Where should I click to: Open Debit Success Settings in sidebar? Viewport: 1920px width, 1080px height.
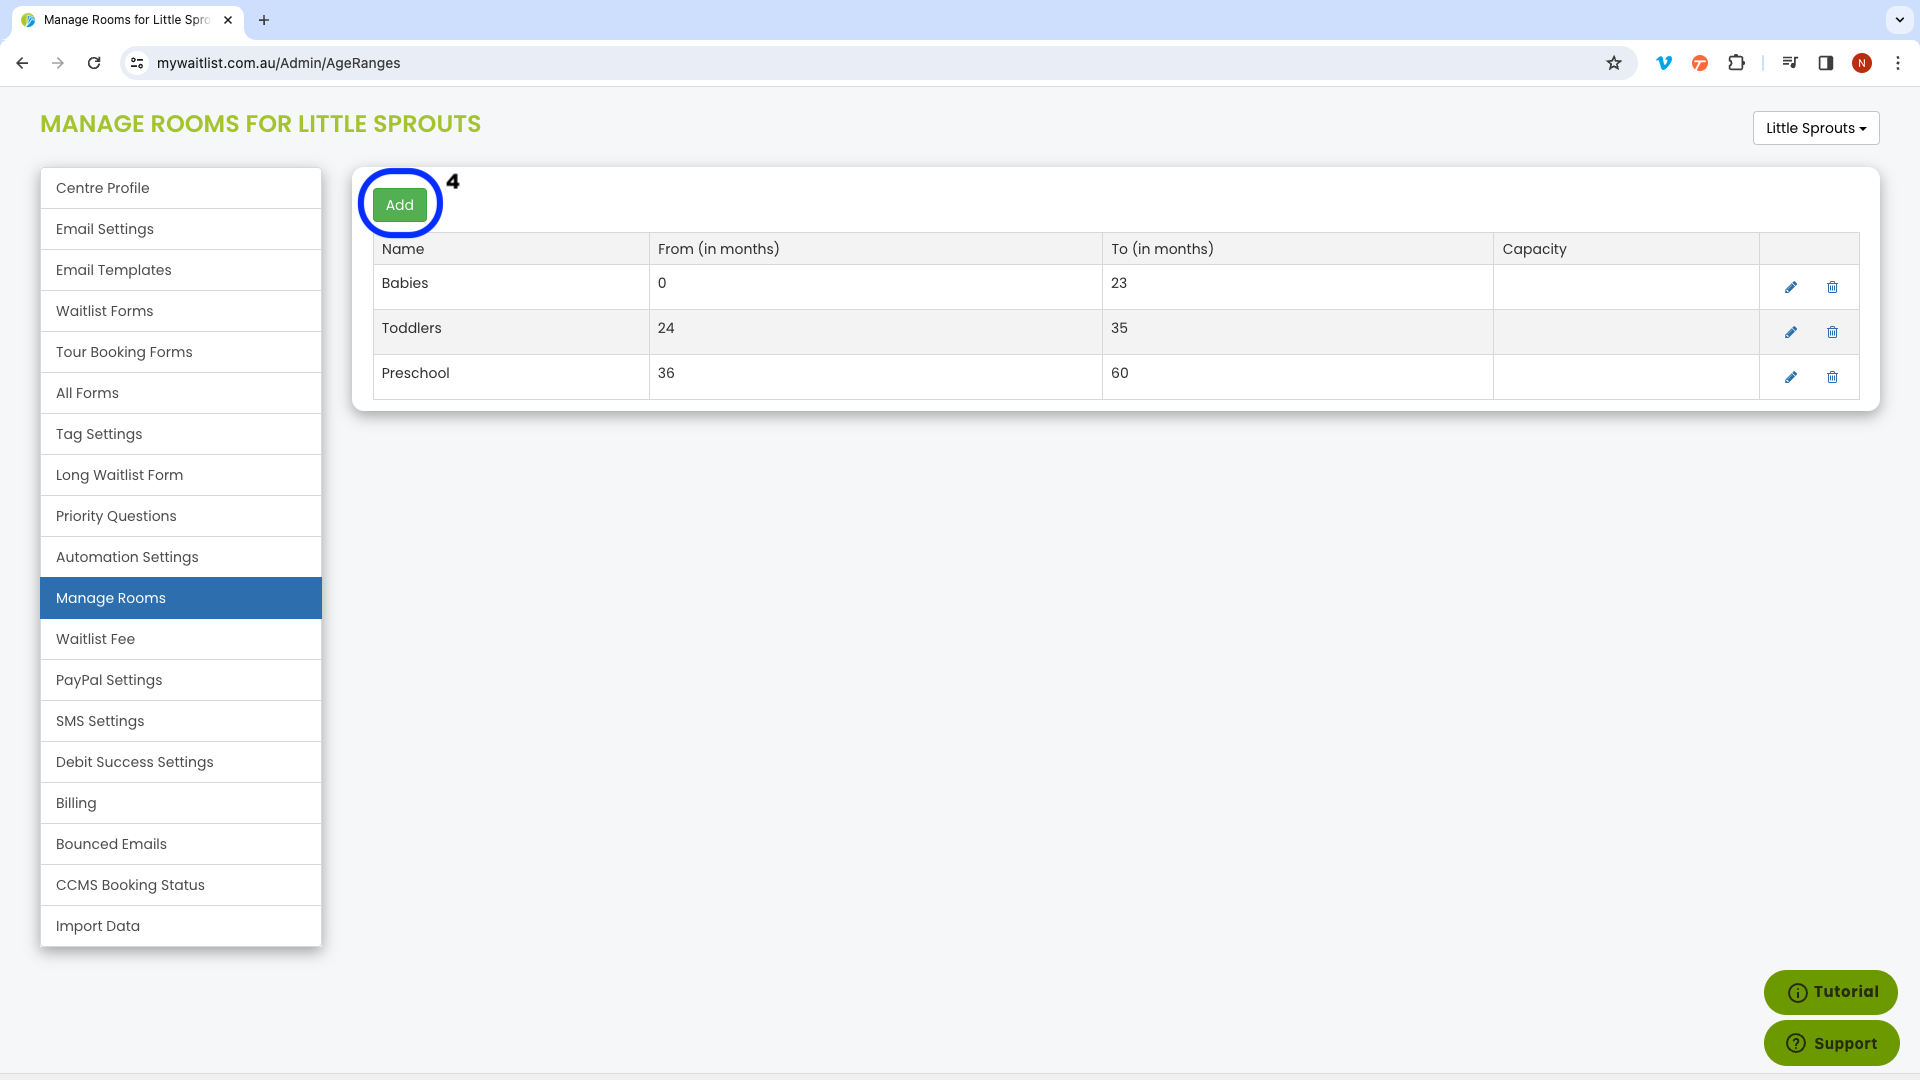tap(181, 762)
